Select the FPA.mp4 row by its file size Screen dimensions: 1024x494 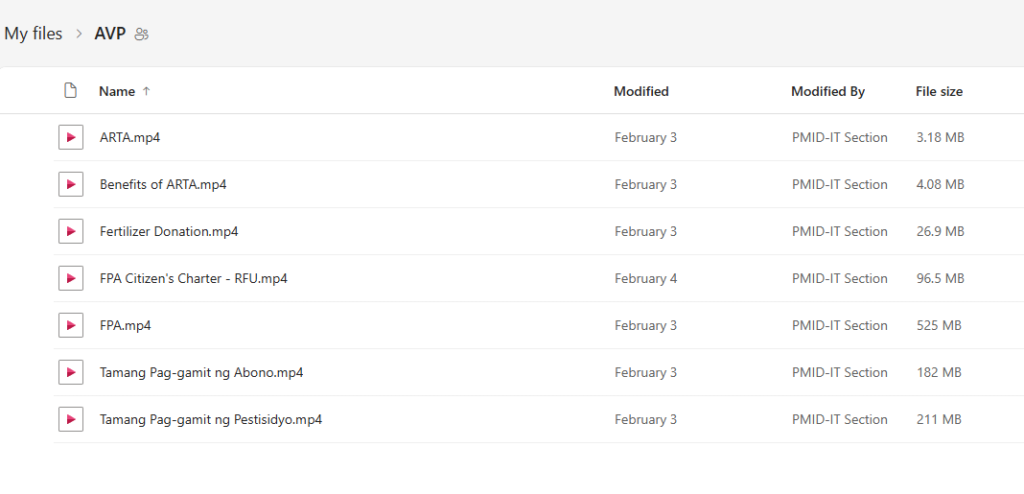(938, 326)
